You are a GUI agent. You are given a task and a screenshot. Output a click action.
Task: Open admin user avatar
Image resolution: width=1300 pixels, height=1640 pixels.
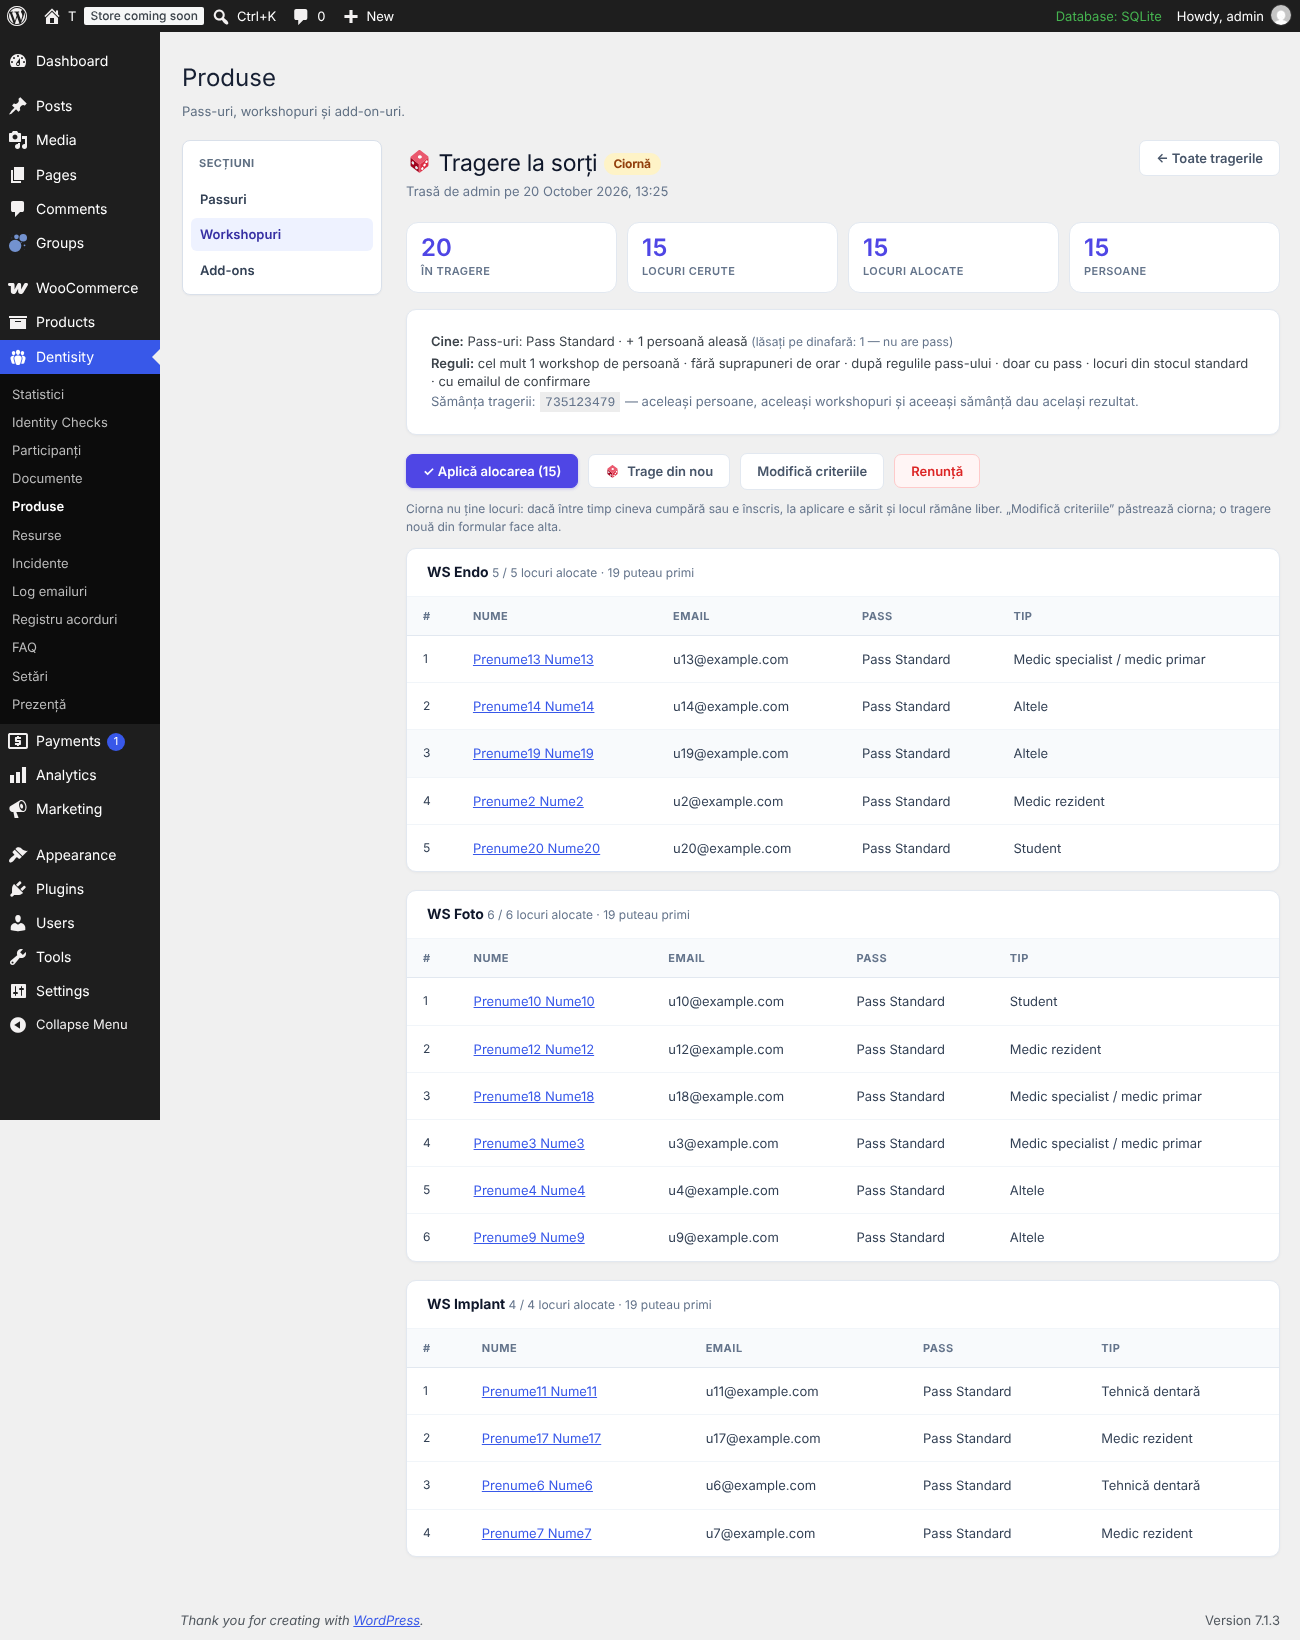coord(1281,16)
